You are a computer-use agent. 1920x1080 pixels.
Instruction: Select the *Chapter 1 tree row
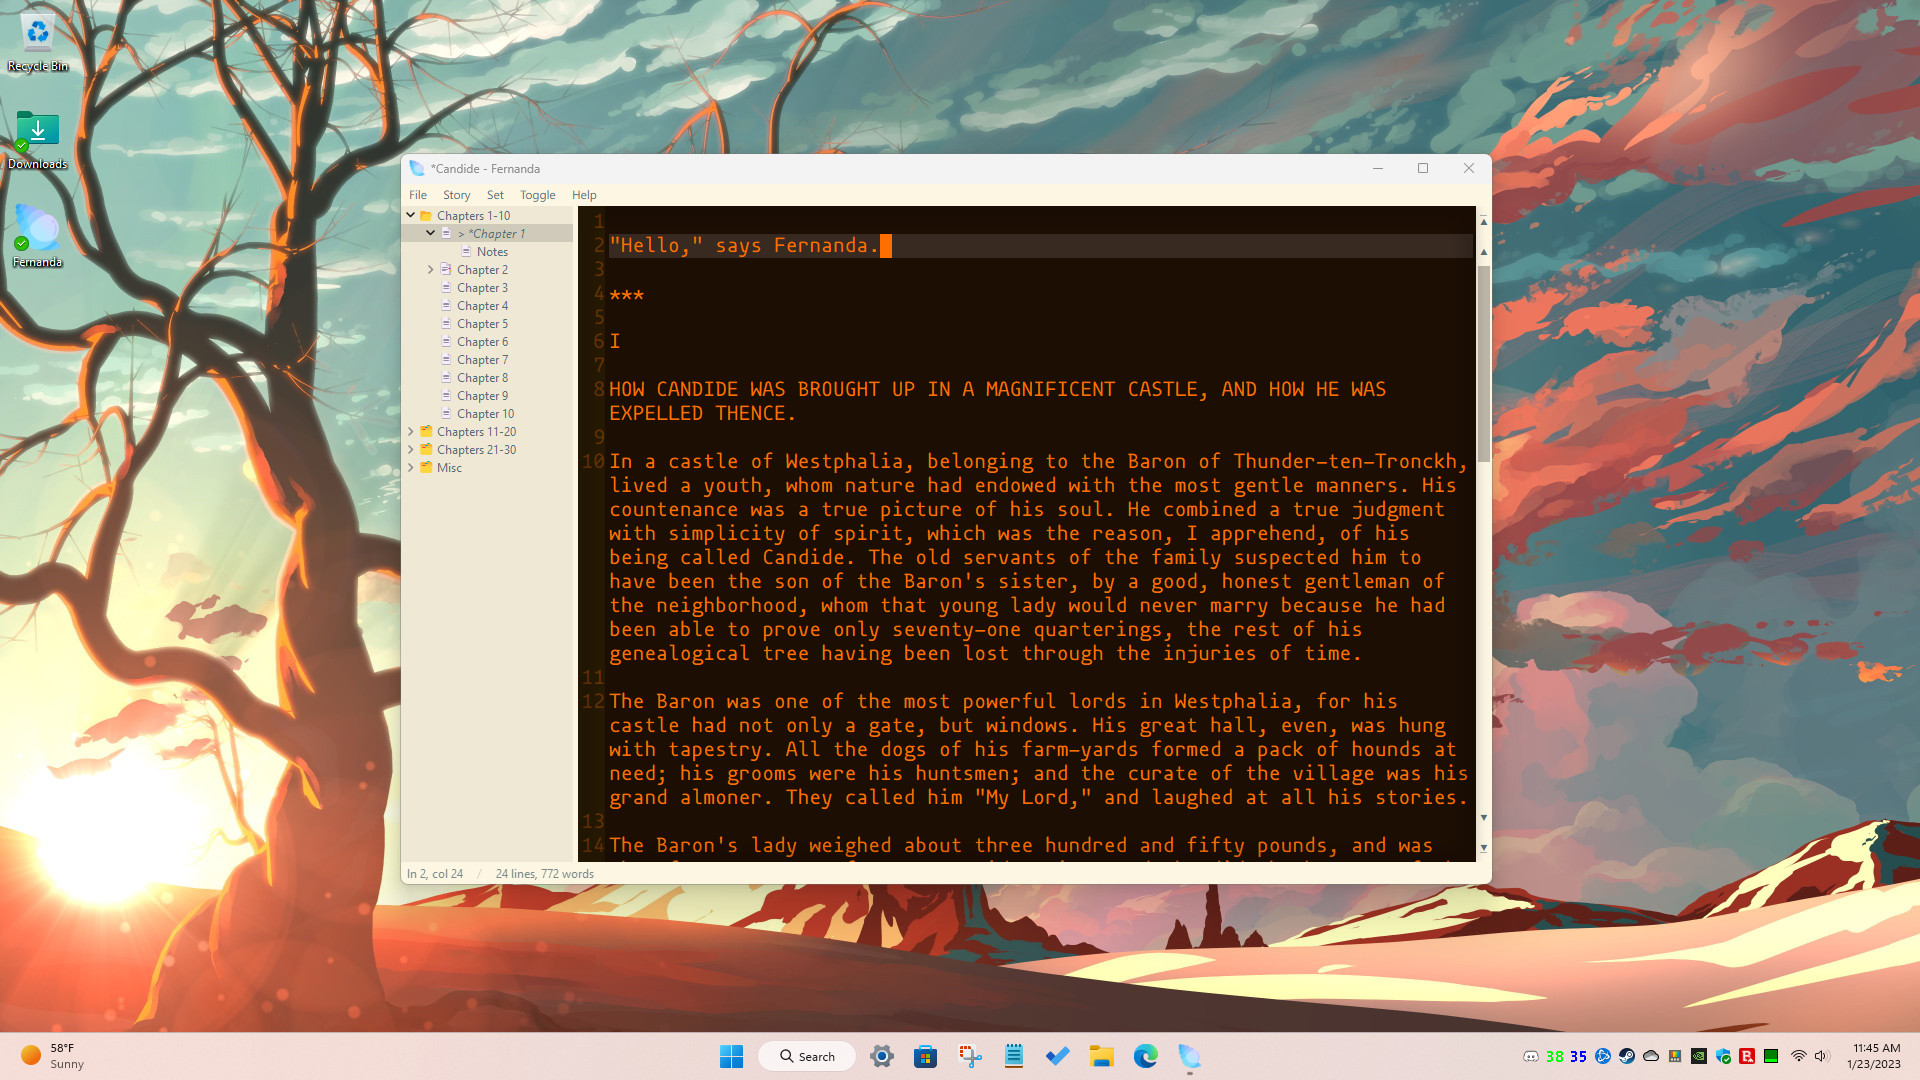click(488, 233)
